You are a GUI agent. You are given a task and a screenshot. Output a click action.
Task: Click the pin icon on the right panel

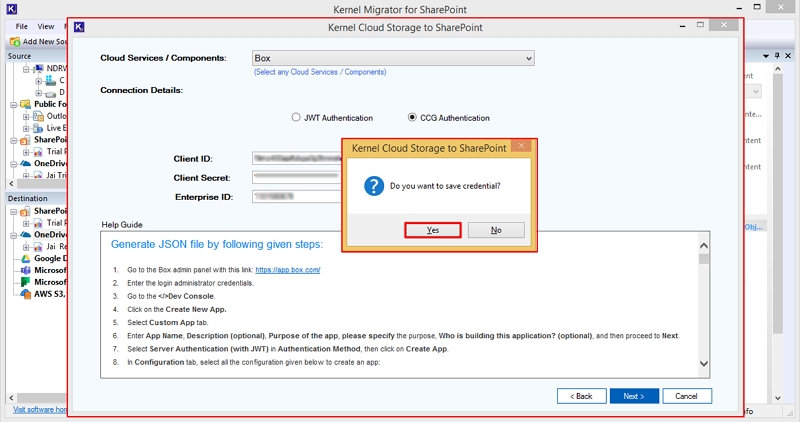click(x=777, y=56)
